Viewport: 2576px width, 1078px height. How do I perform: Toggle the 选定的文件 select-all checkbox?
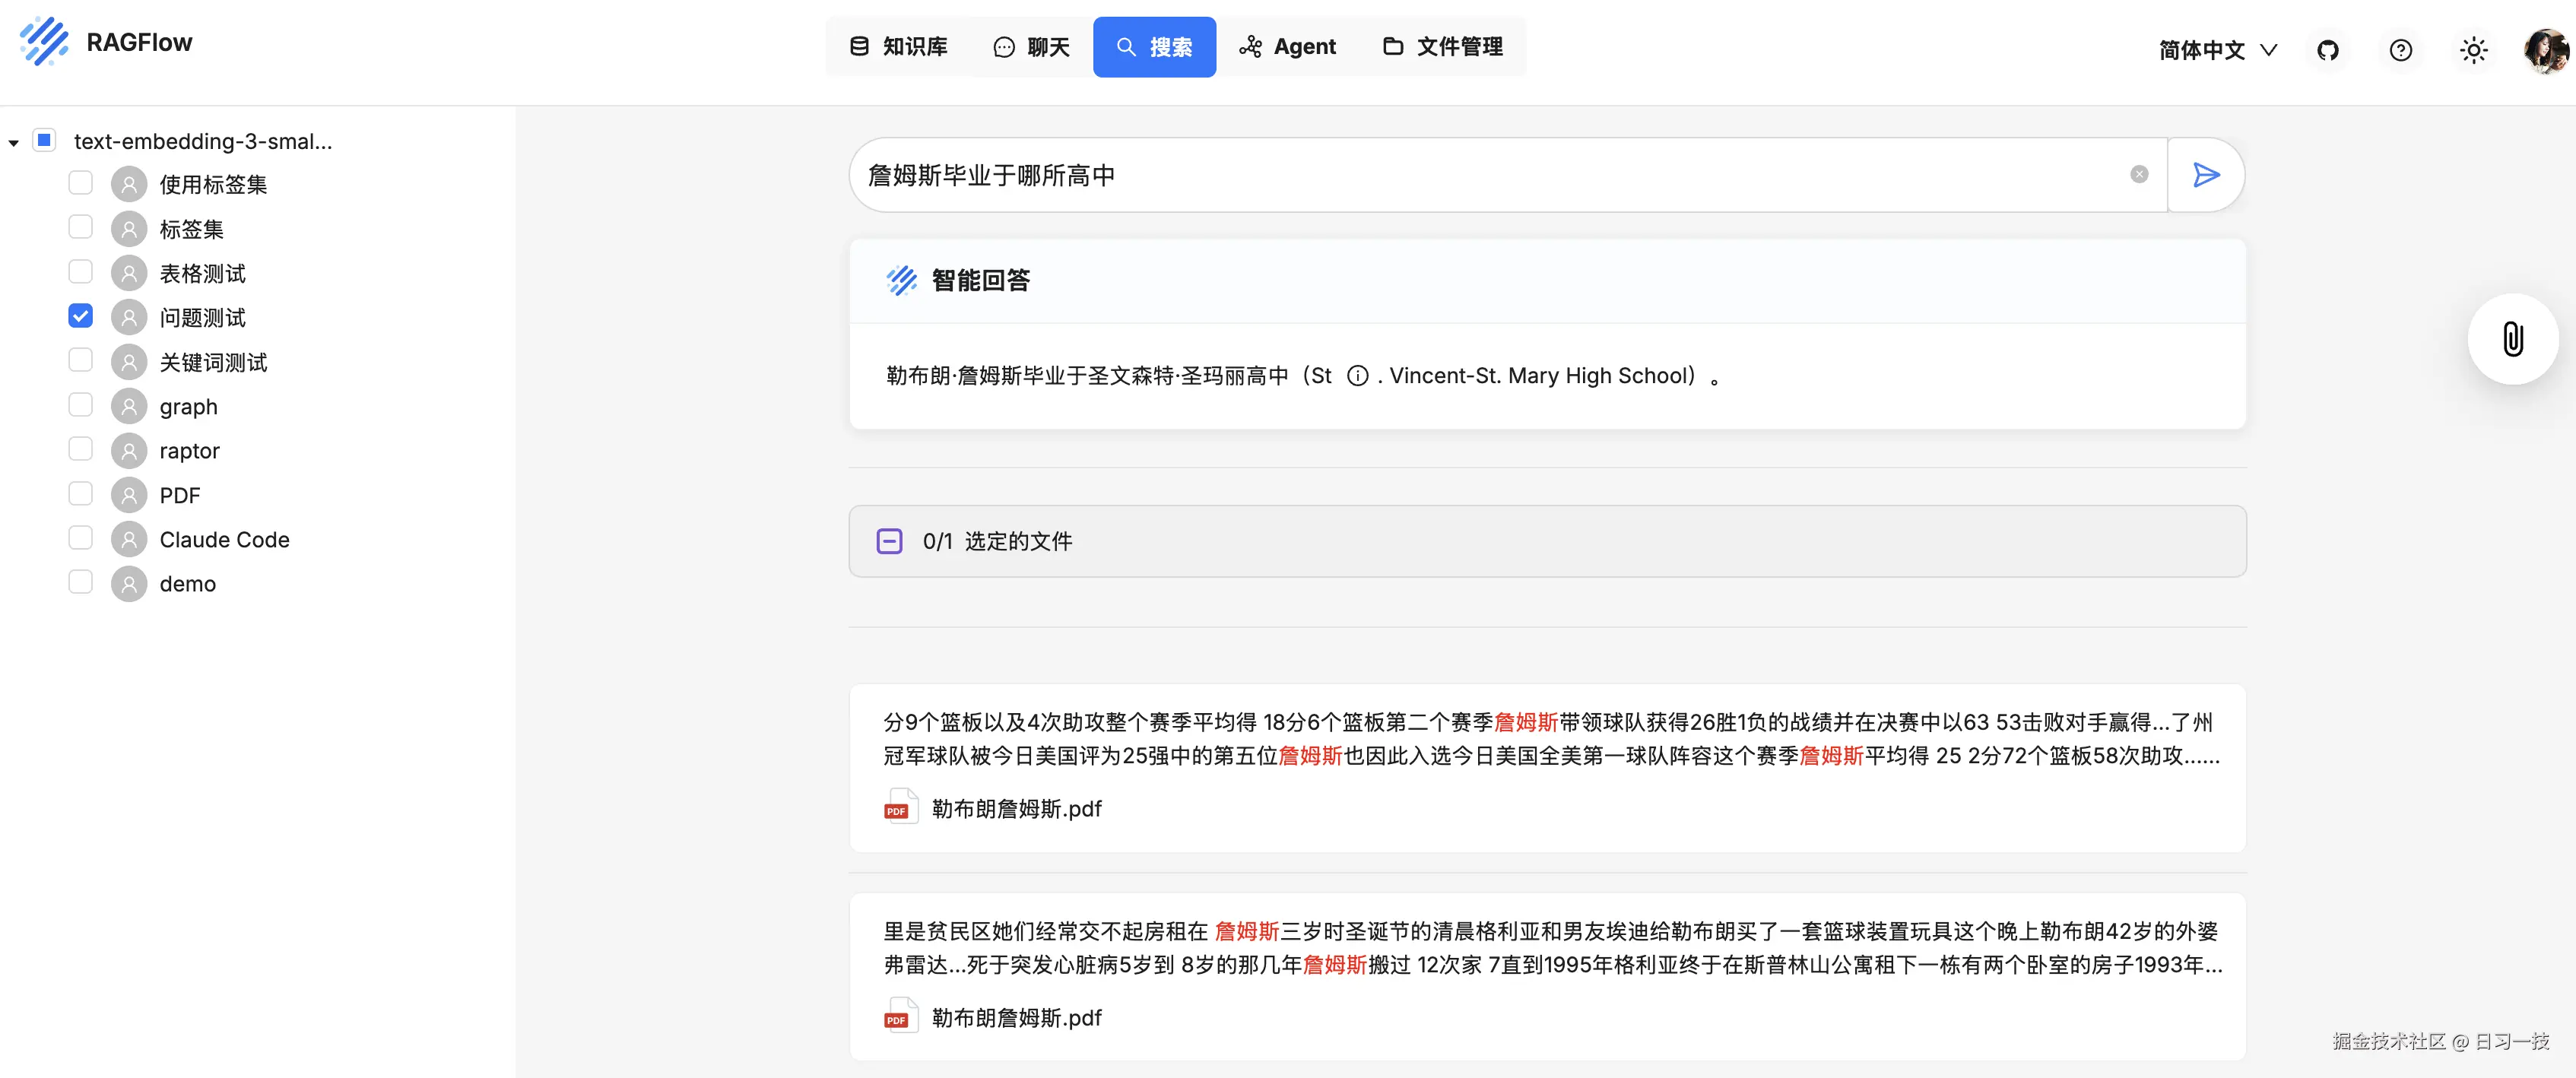[x=889, y=541]
